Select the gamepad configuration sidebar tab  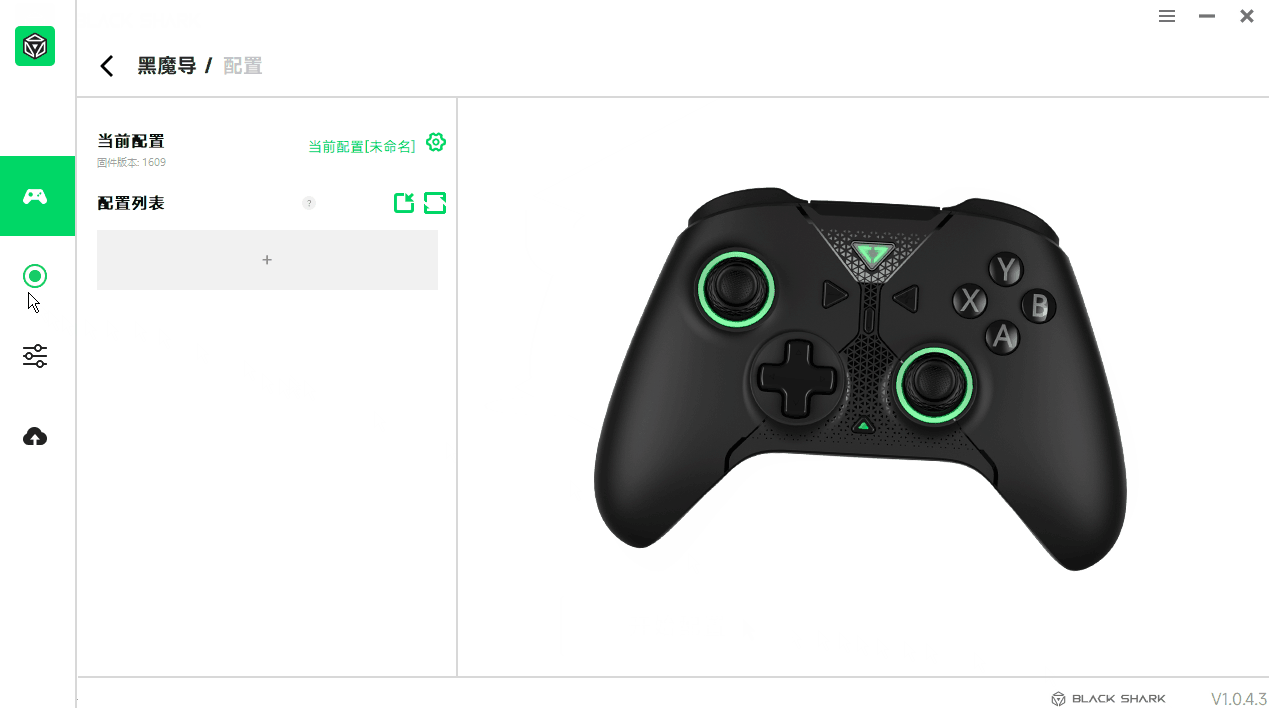point(37,196)
